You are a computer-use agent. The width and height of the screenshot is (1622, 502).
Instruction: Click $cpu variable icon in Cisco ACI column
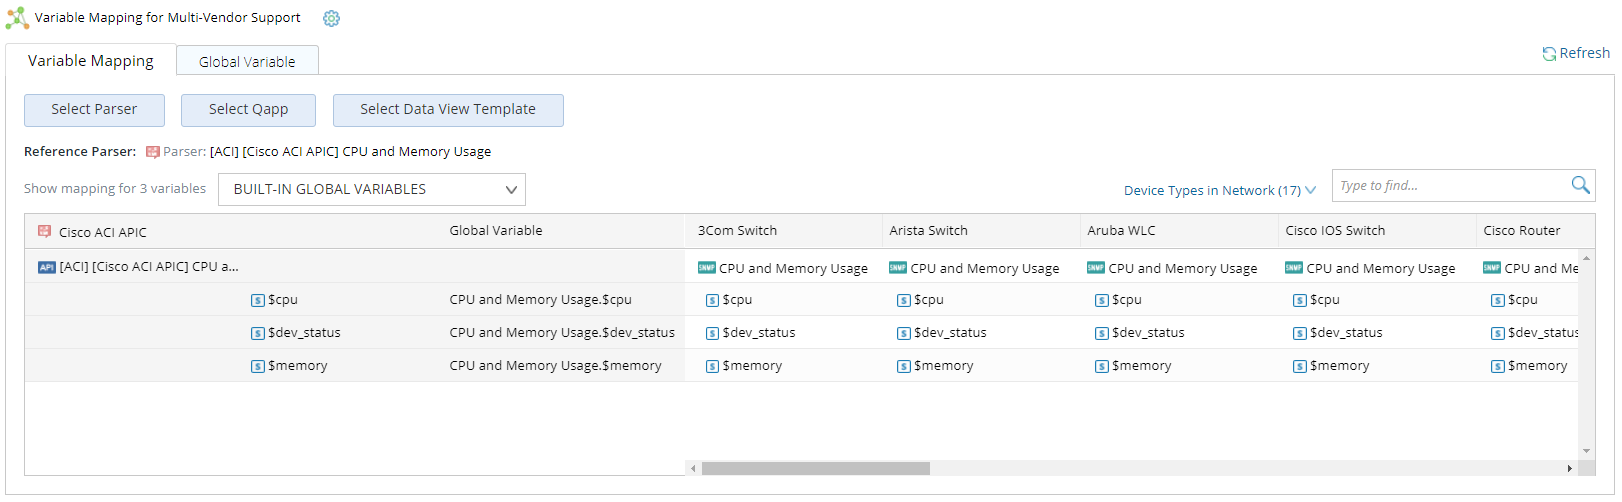[x=257, y=300]
